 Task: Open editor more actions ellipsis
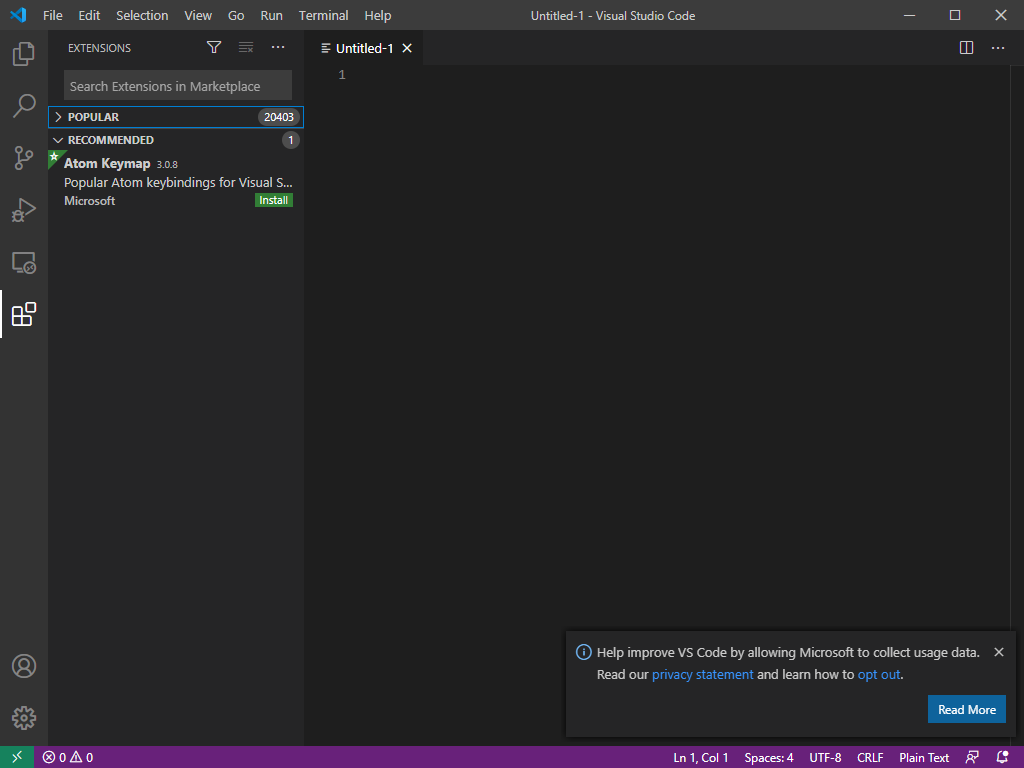(x=998, y=48)
